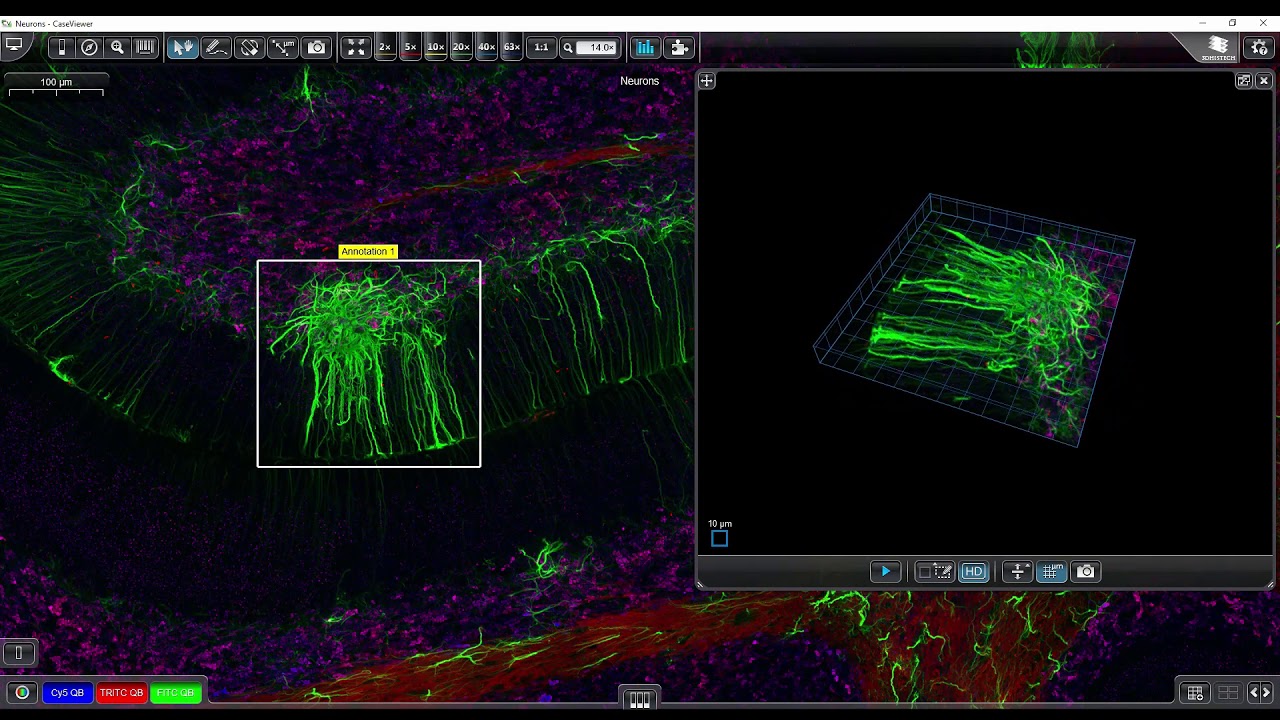Open the color channel wheel settings
The image size is (1280, 720).
click(x=22, y=692)
